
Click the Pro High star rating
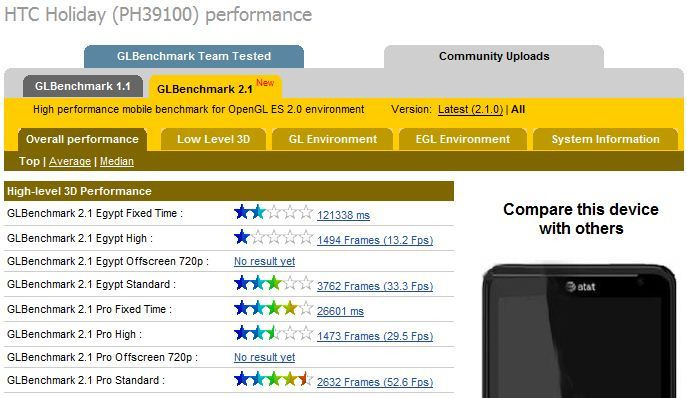(x=273, y=333)
